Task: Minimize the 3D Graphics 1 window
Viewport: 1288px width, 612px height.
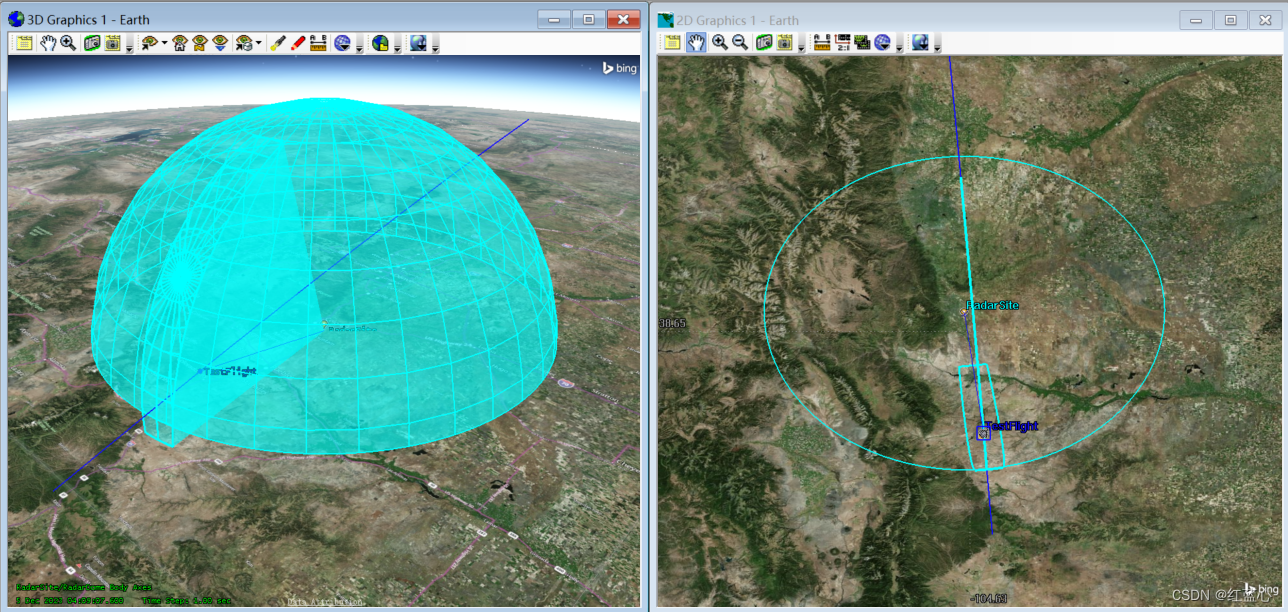Action: [x=555, y=19]
